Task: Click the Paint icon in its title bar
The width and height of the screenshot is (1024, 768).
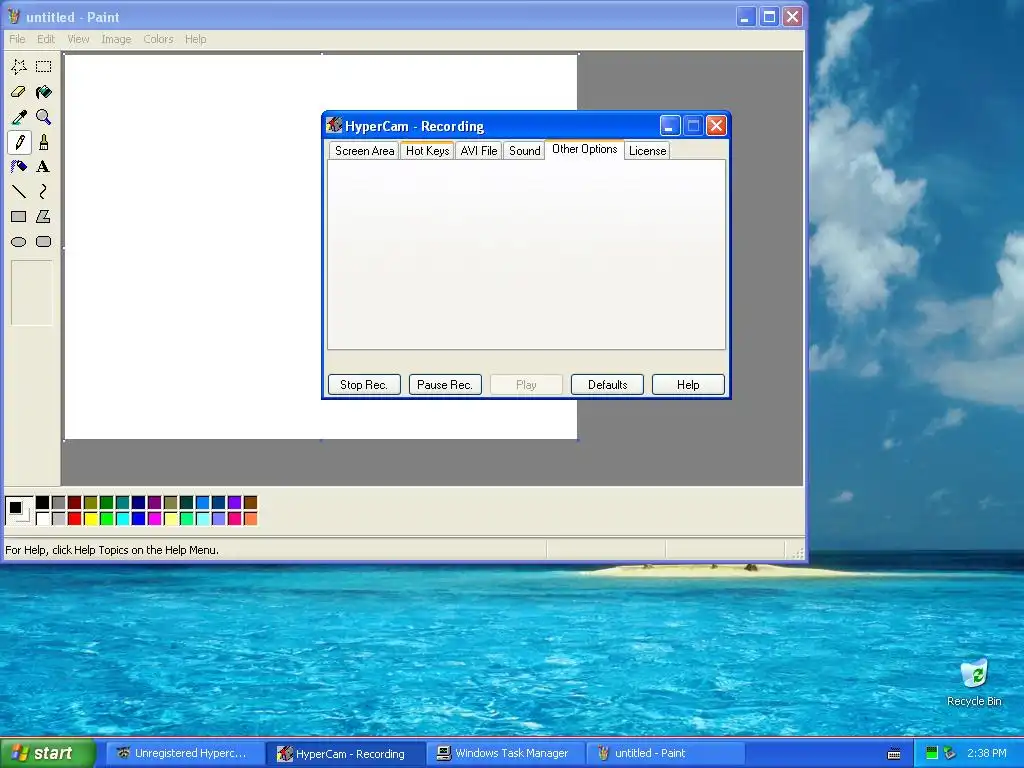Action: coord(14,16)
